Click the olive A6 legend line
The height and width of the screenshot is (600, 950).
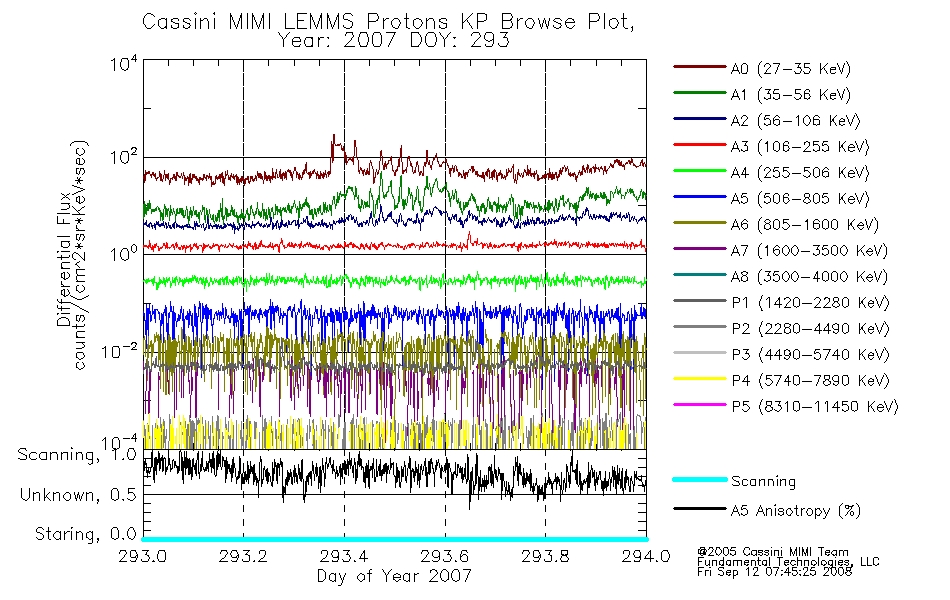(x=700, y=223)
